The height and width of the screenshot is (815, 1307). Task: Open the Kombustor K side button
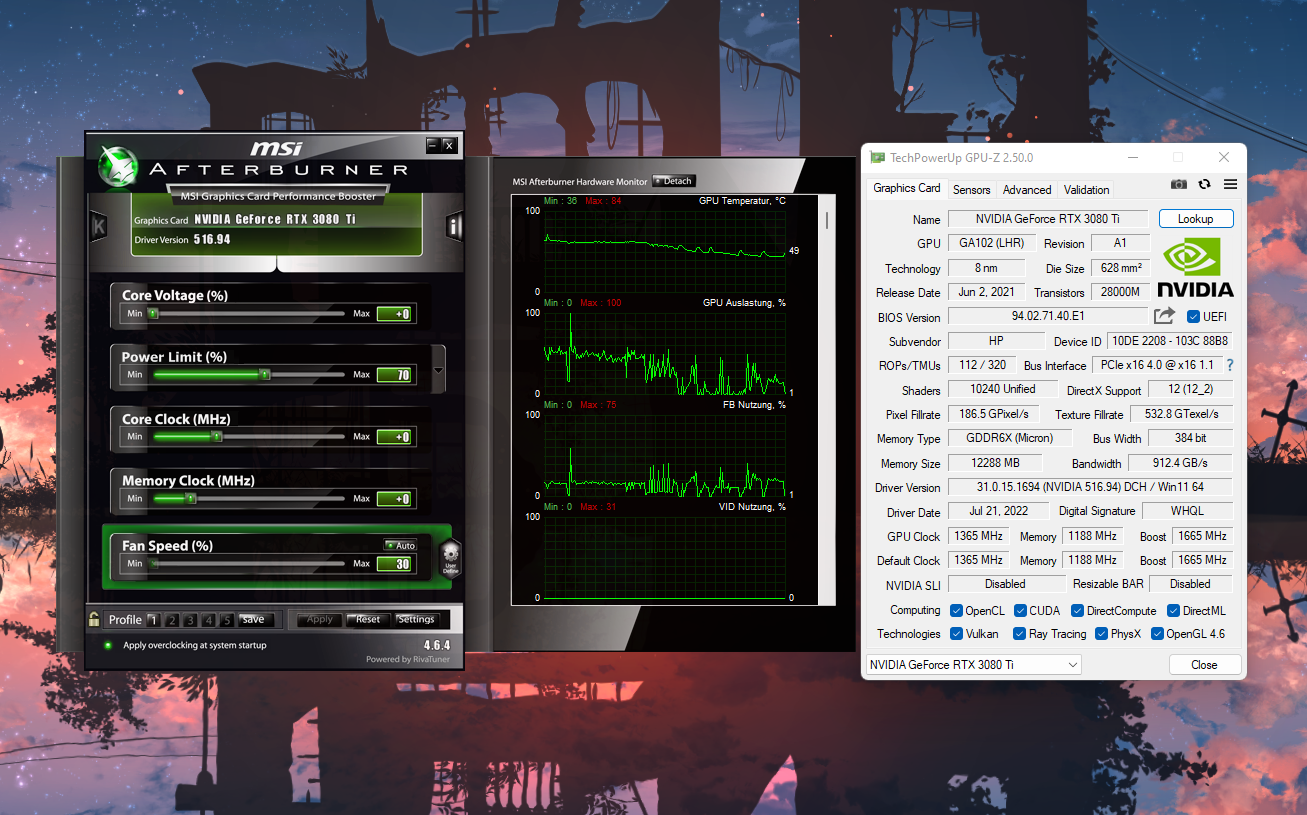(x=98, y=227)
